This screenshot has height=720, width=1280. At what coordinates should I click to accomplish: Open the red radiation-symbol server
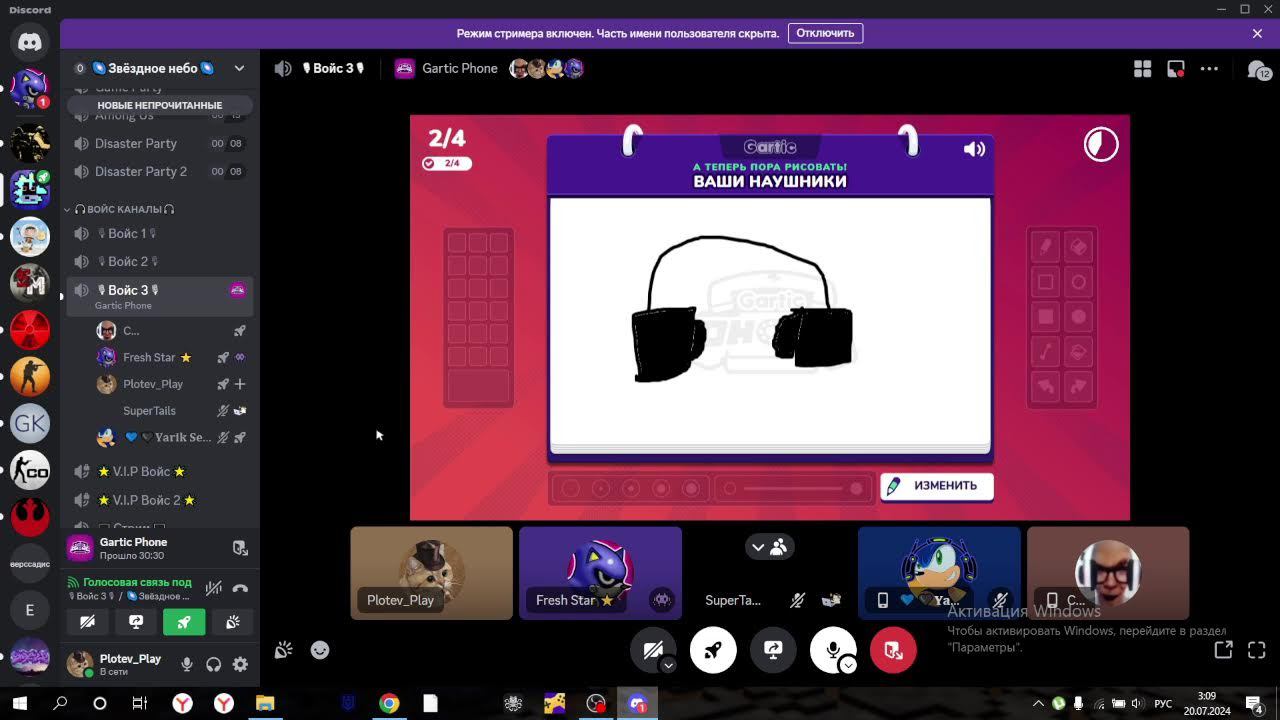[x=30, y=329]
